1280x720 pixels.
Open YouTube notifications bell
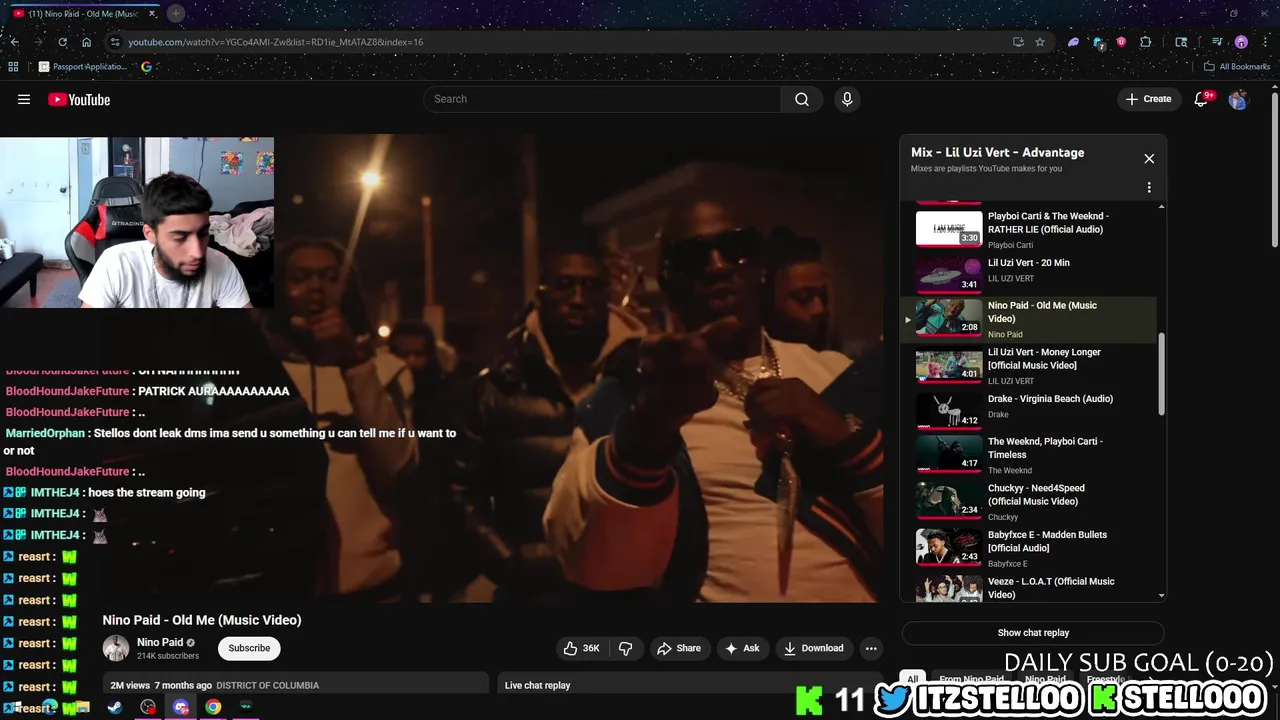point(1202,99)
